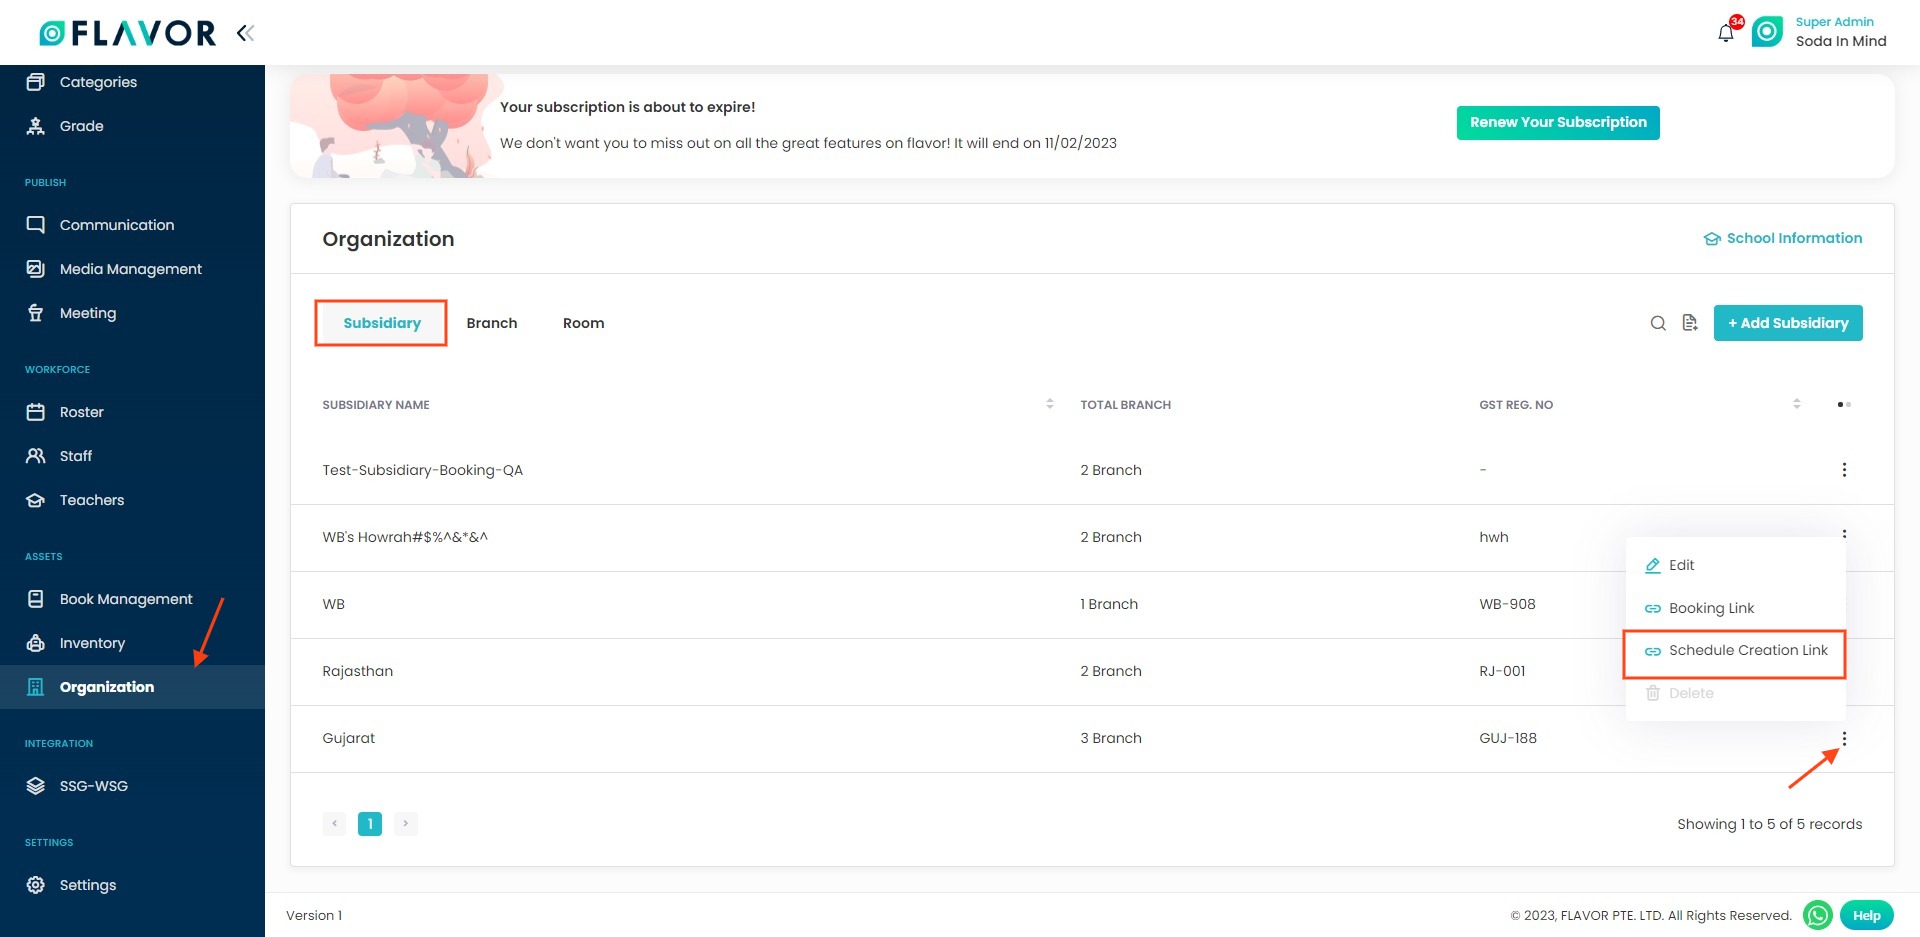
Task: Select Schedule Creation Link menu item
Action: 1735,651
